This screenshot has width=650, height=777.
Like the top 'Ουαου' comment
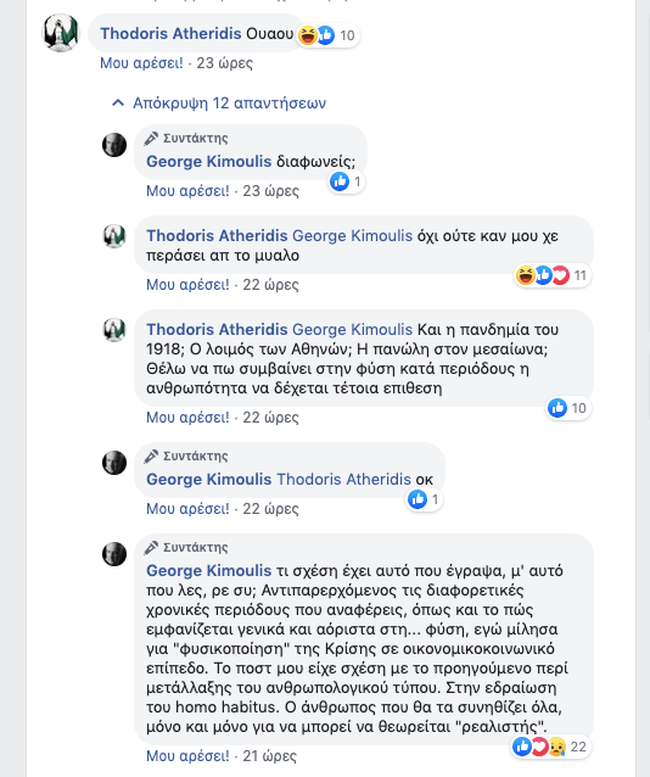pyautogui.click(x=141, y=63)
